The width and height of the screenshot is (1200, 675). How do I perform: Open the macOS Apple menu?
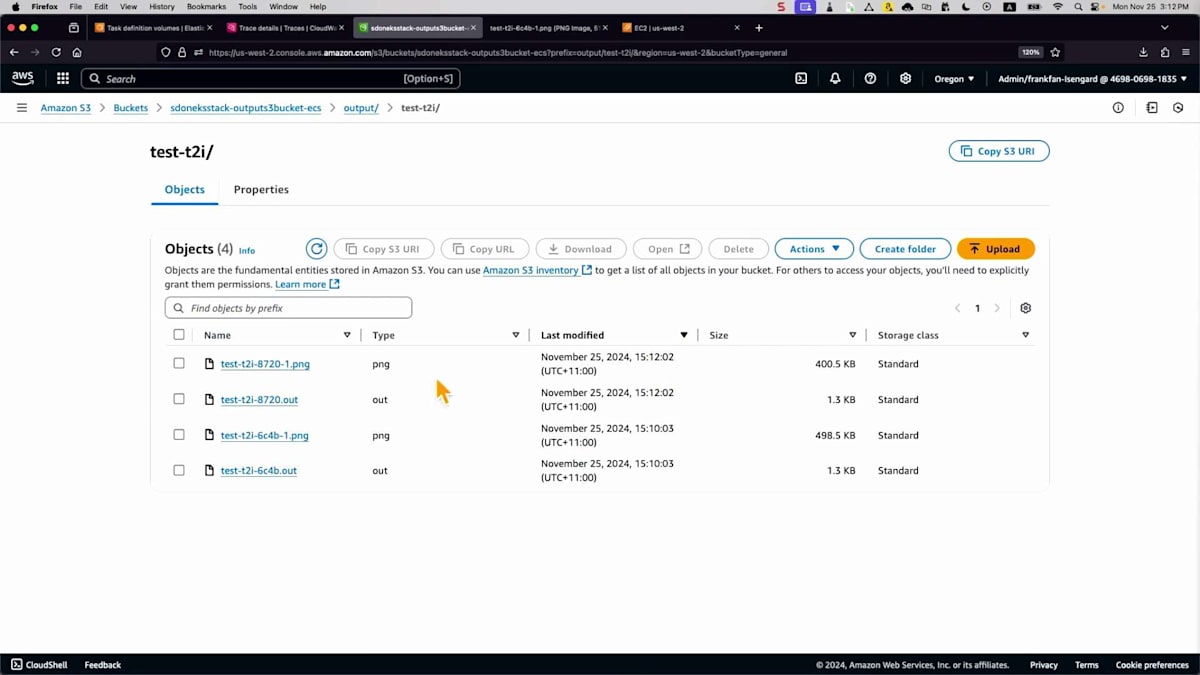(15, 7)
